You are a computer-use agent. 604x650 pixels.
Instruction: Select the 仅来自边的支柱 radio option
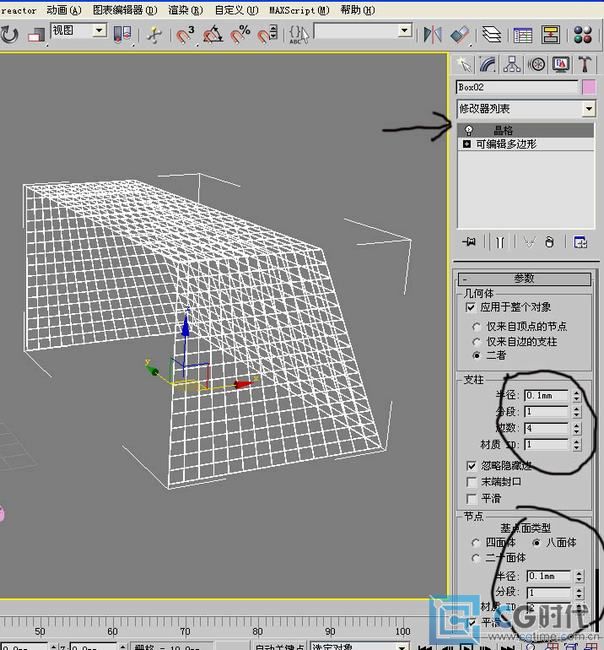pyautogui.click(x=476, y=342)
